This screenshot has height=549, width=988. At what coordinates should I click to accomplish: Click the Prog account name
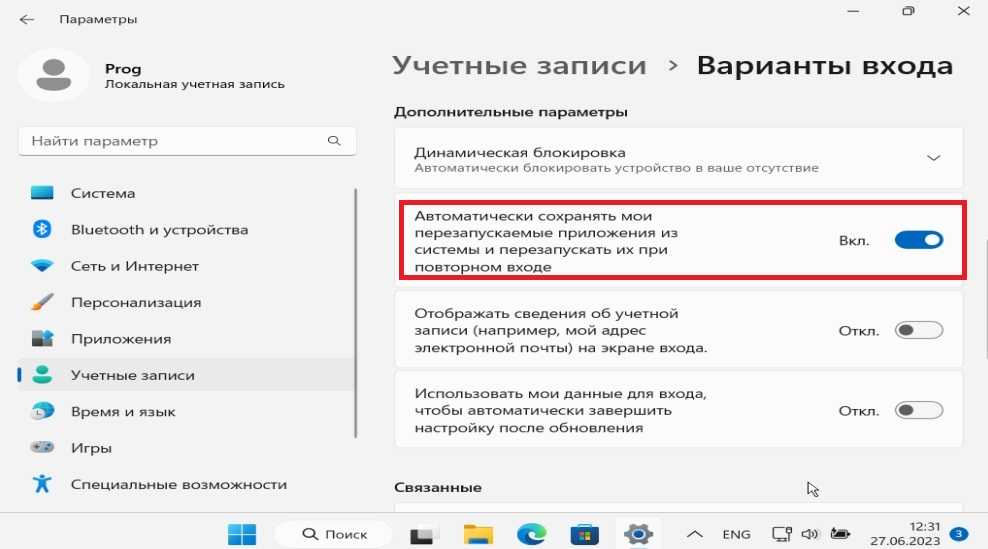point(123,69)
